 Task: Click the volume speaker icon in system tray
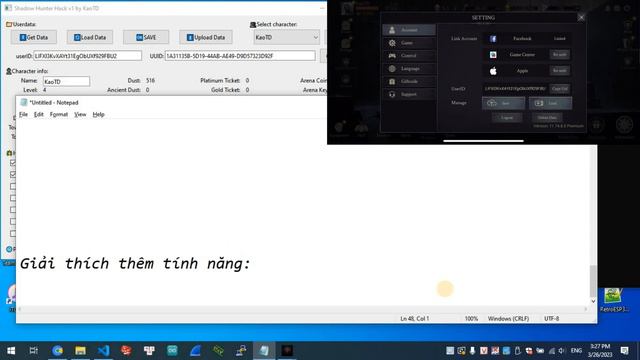562,351
